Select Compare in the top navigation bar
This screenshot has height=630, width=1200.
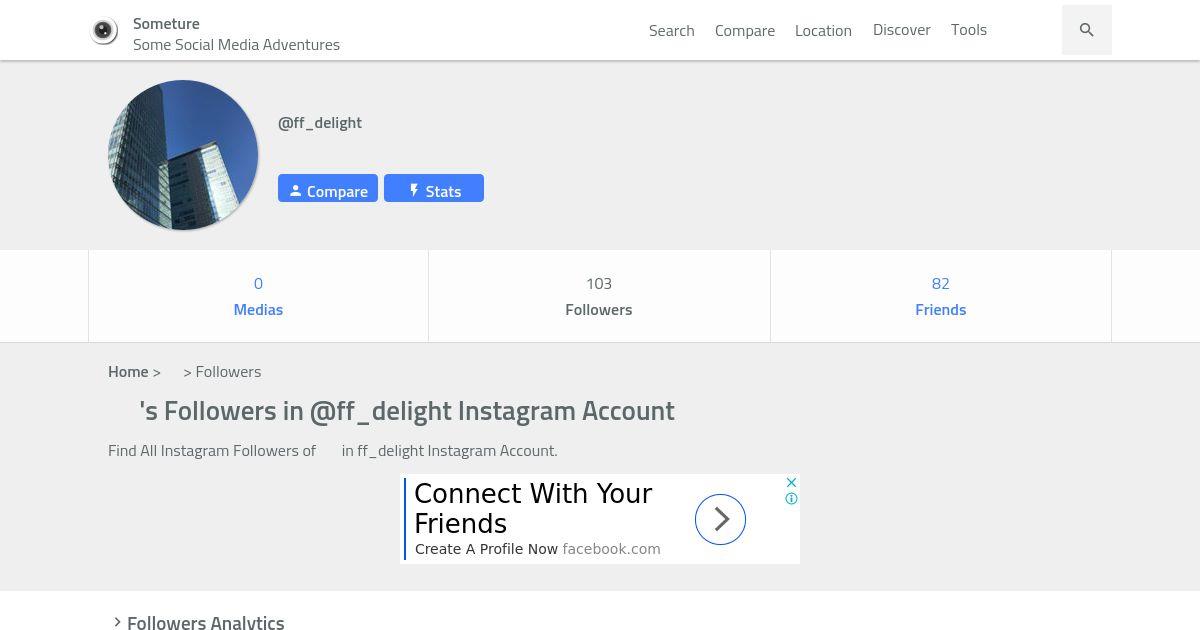point(744,30)
